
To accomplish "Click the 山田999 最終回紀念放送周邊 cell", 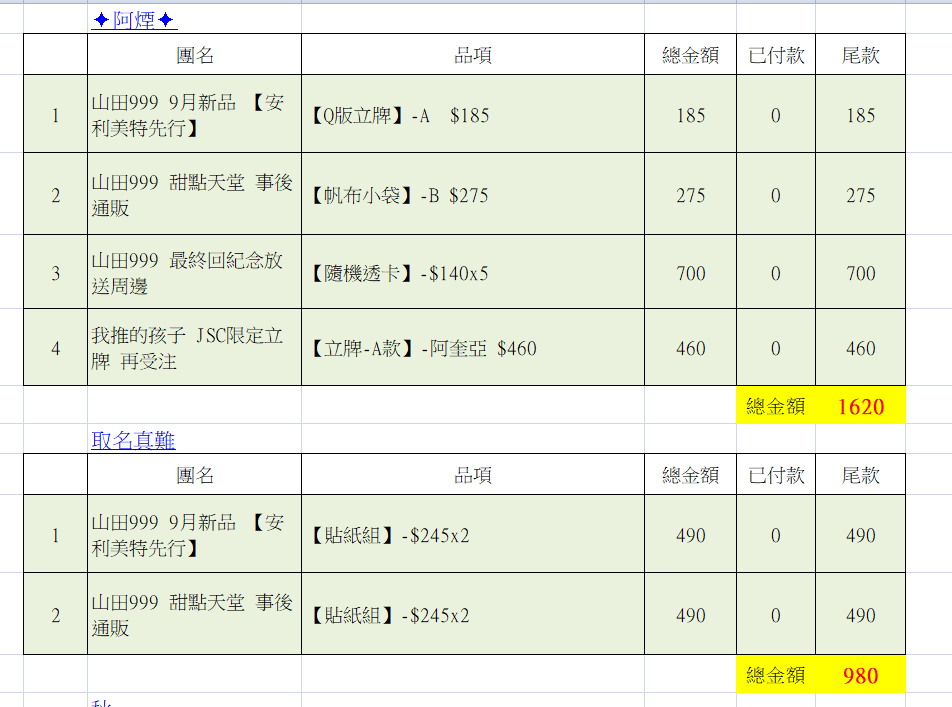I will click(x=194, y=272).
